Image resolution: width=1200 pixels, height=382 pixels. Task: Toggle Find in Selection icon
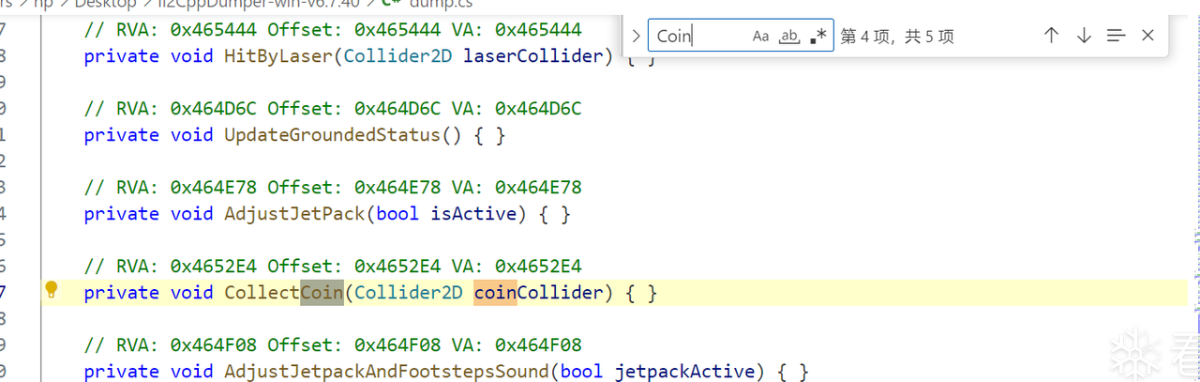pyautogui.click(x=1116, y=36)
